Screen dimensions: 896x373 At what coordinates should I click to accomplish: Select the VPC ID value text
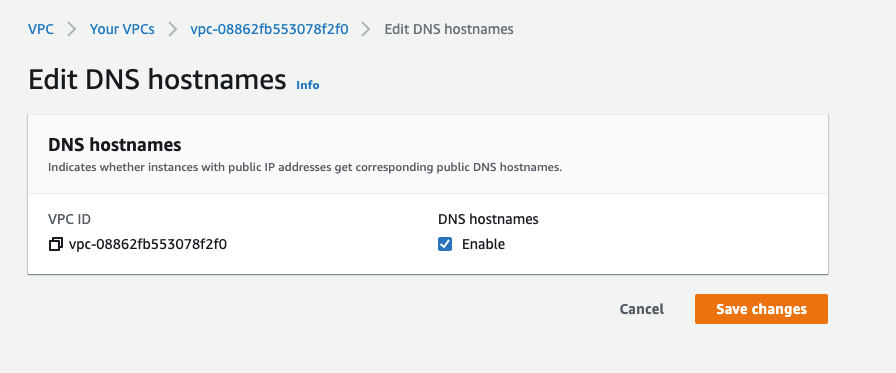(148, 244)
